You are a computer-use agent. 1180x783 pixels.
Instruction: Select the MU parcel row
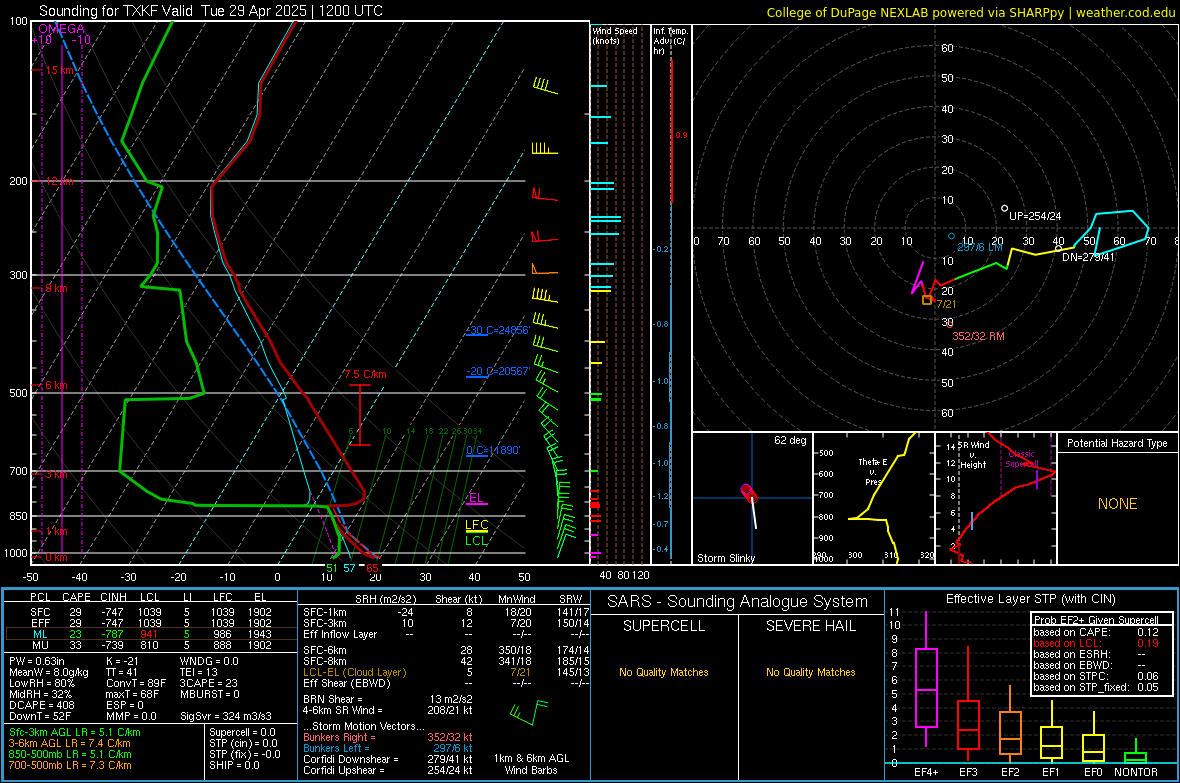[151, 645]
